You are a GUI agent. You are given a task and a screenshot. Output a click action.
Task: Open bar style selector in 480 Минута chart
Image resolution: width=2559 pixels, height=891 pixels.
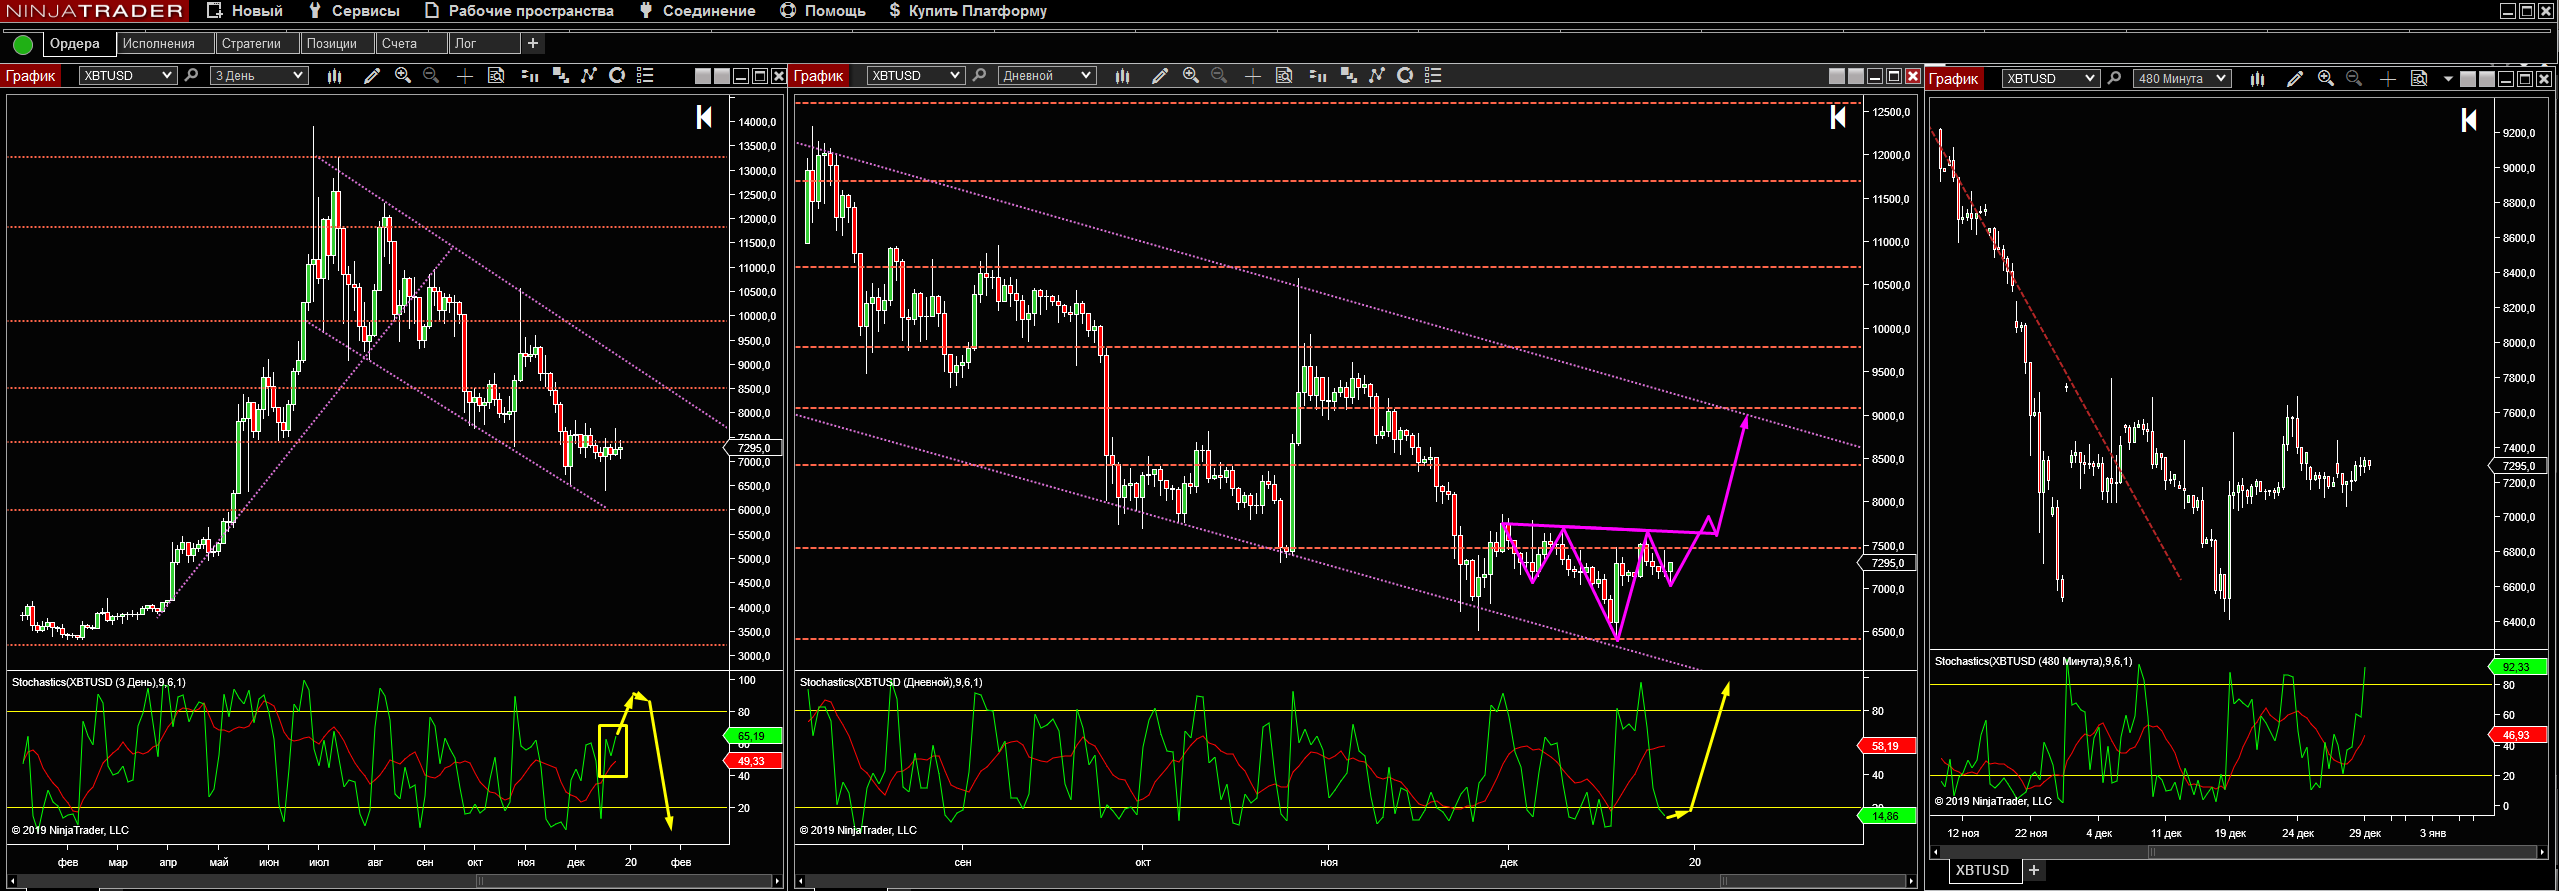click(2258, 79)
